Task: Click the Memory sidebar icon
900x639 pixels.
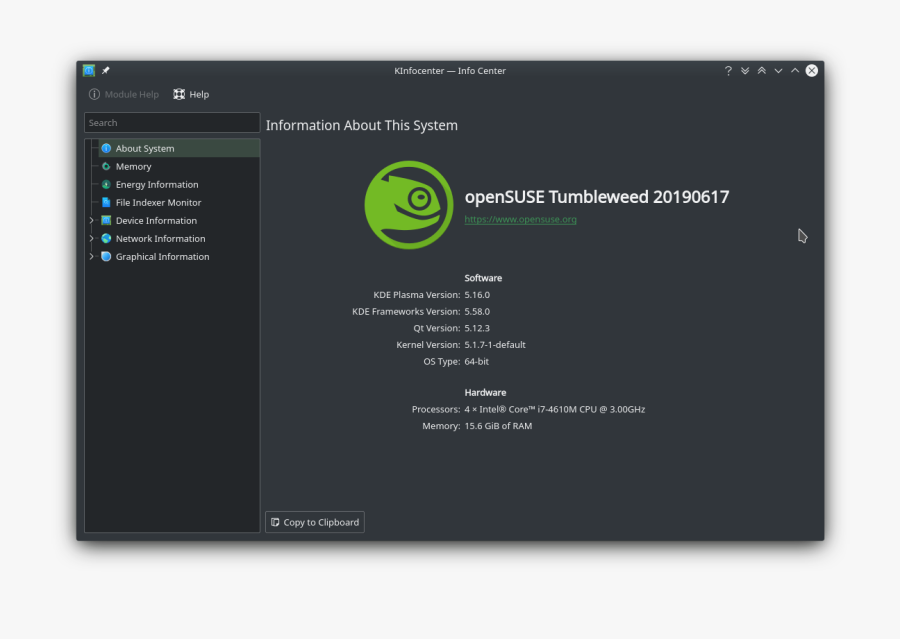Action: [x=106, y=166]
